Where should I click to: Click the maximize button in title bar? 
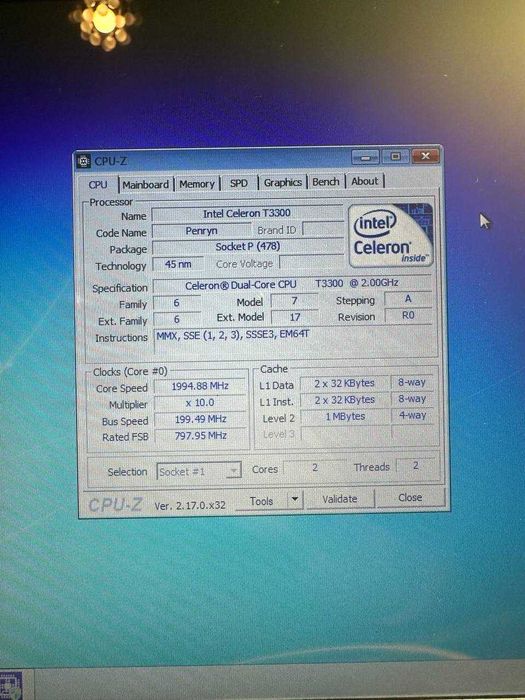(396, 156)
